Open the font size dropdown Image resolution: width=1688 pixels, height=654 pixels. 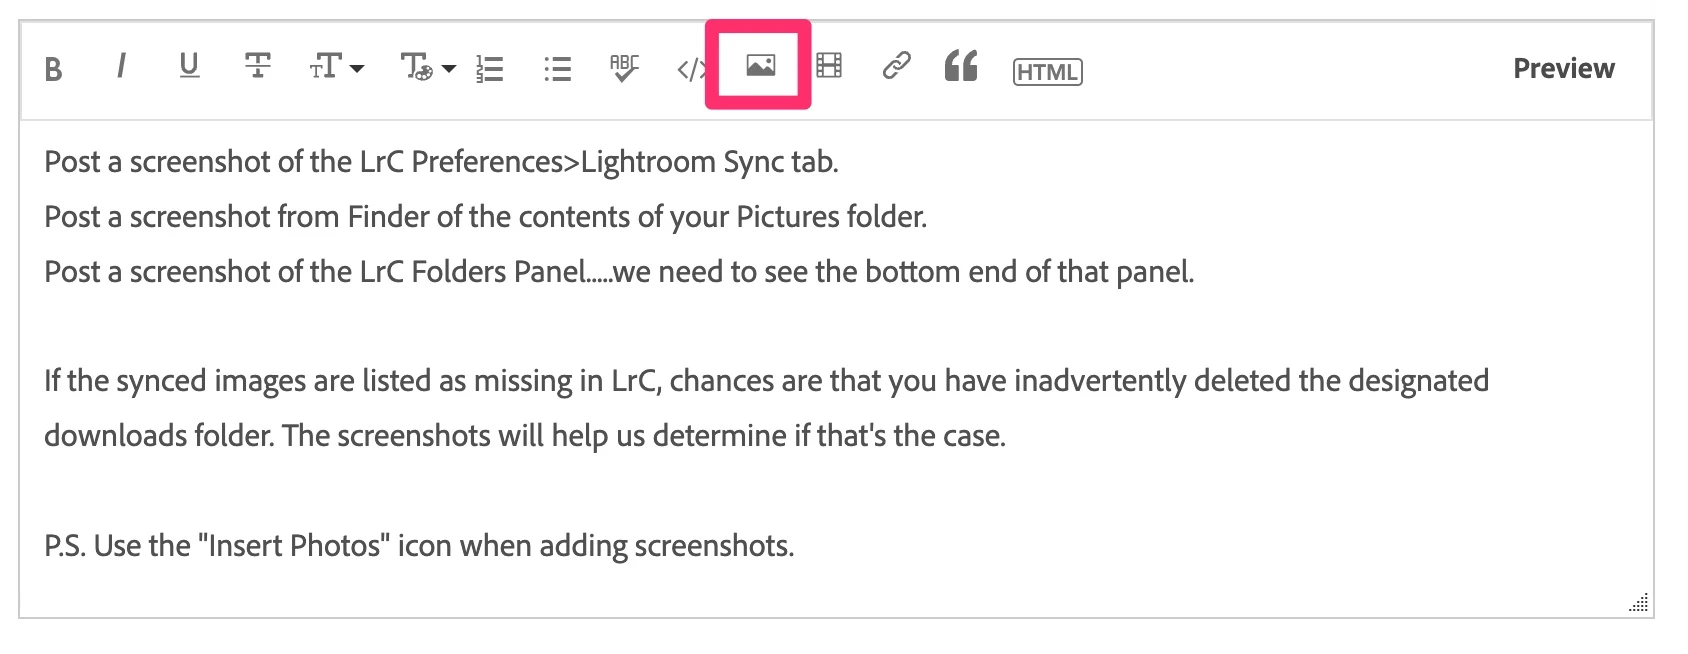click(x=336, y=67)
